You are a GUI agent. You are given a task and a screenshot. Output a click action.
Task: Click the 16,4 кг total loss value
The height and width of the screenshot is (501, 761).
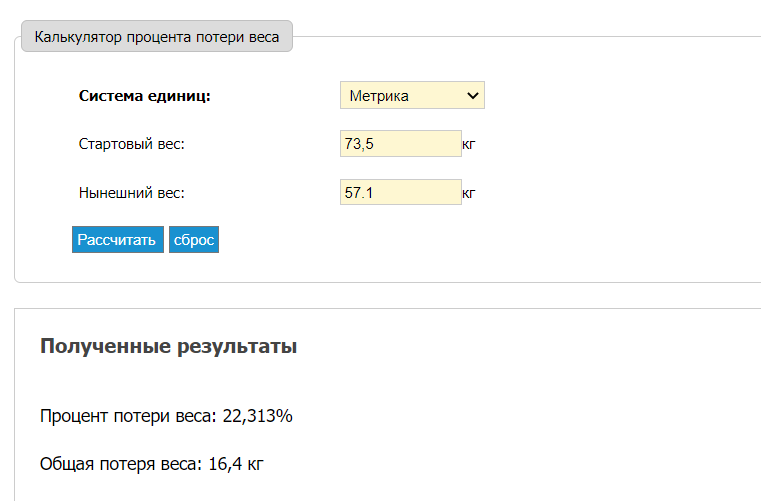[236, 464]
